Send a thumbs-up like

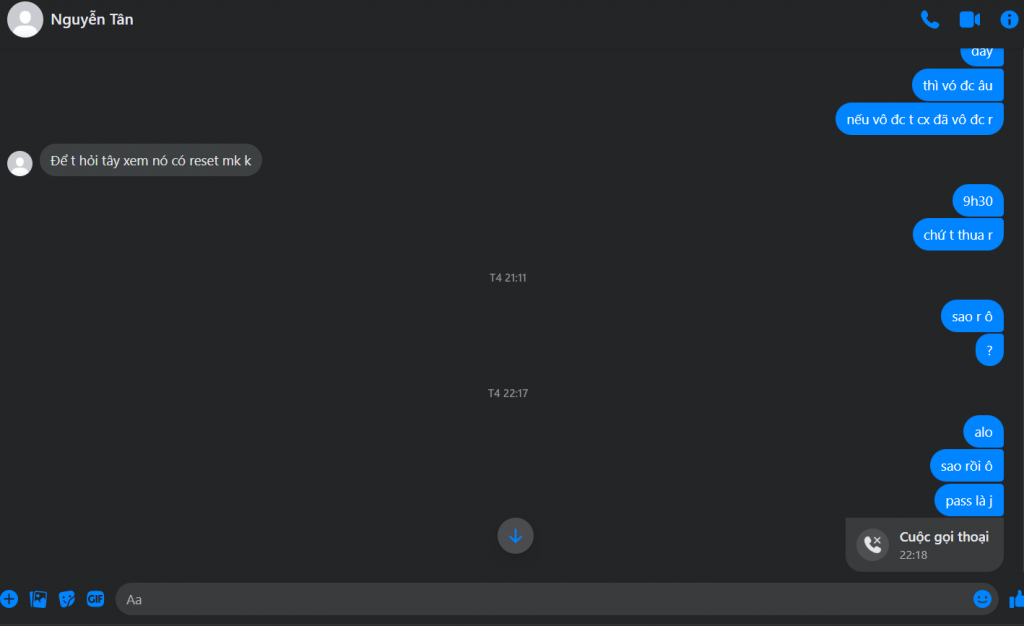coord(1016,599)
